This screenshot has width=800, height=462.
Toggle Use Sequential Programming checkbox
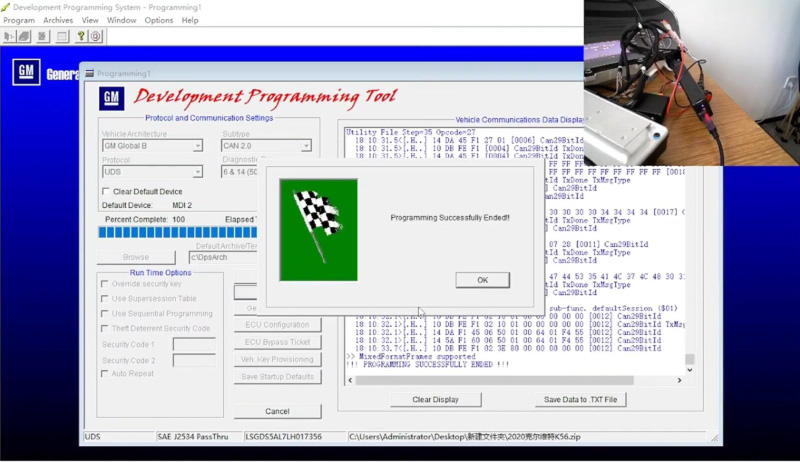point(105,313)
